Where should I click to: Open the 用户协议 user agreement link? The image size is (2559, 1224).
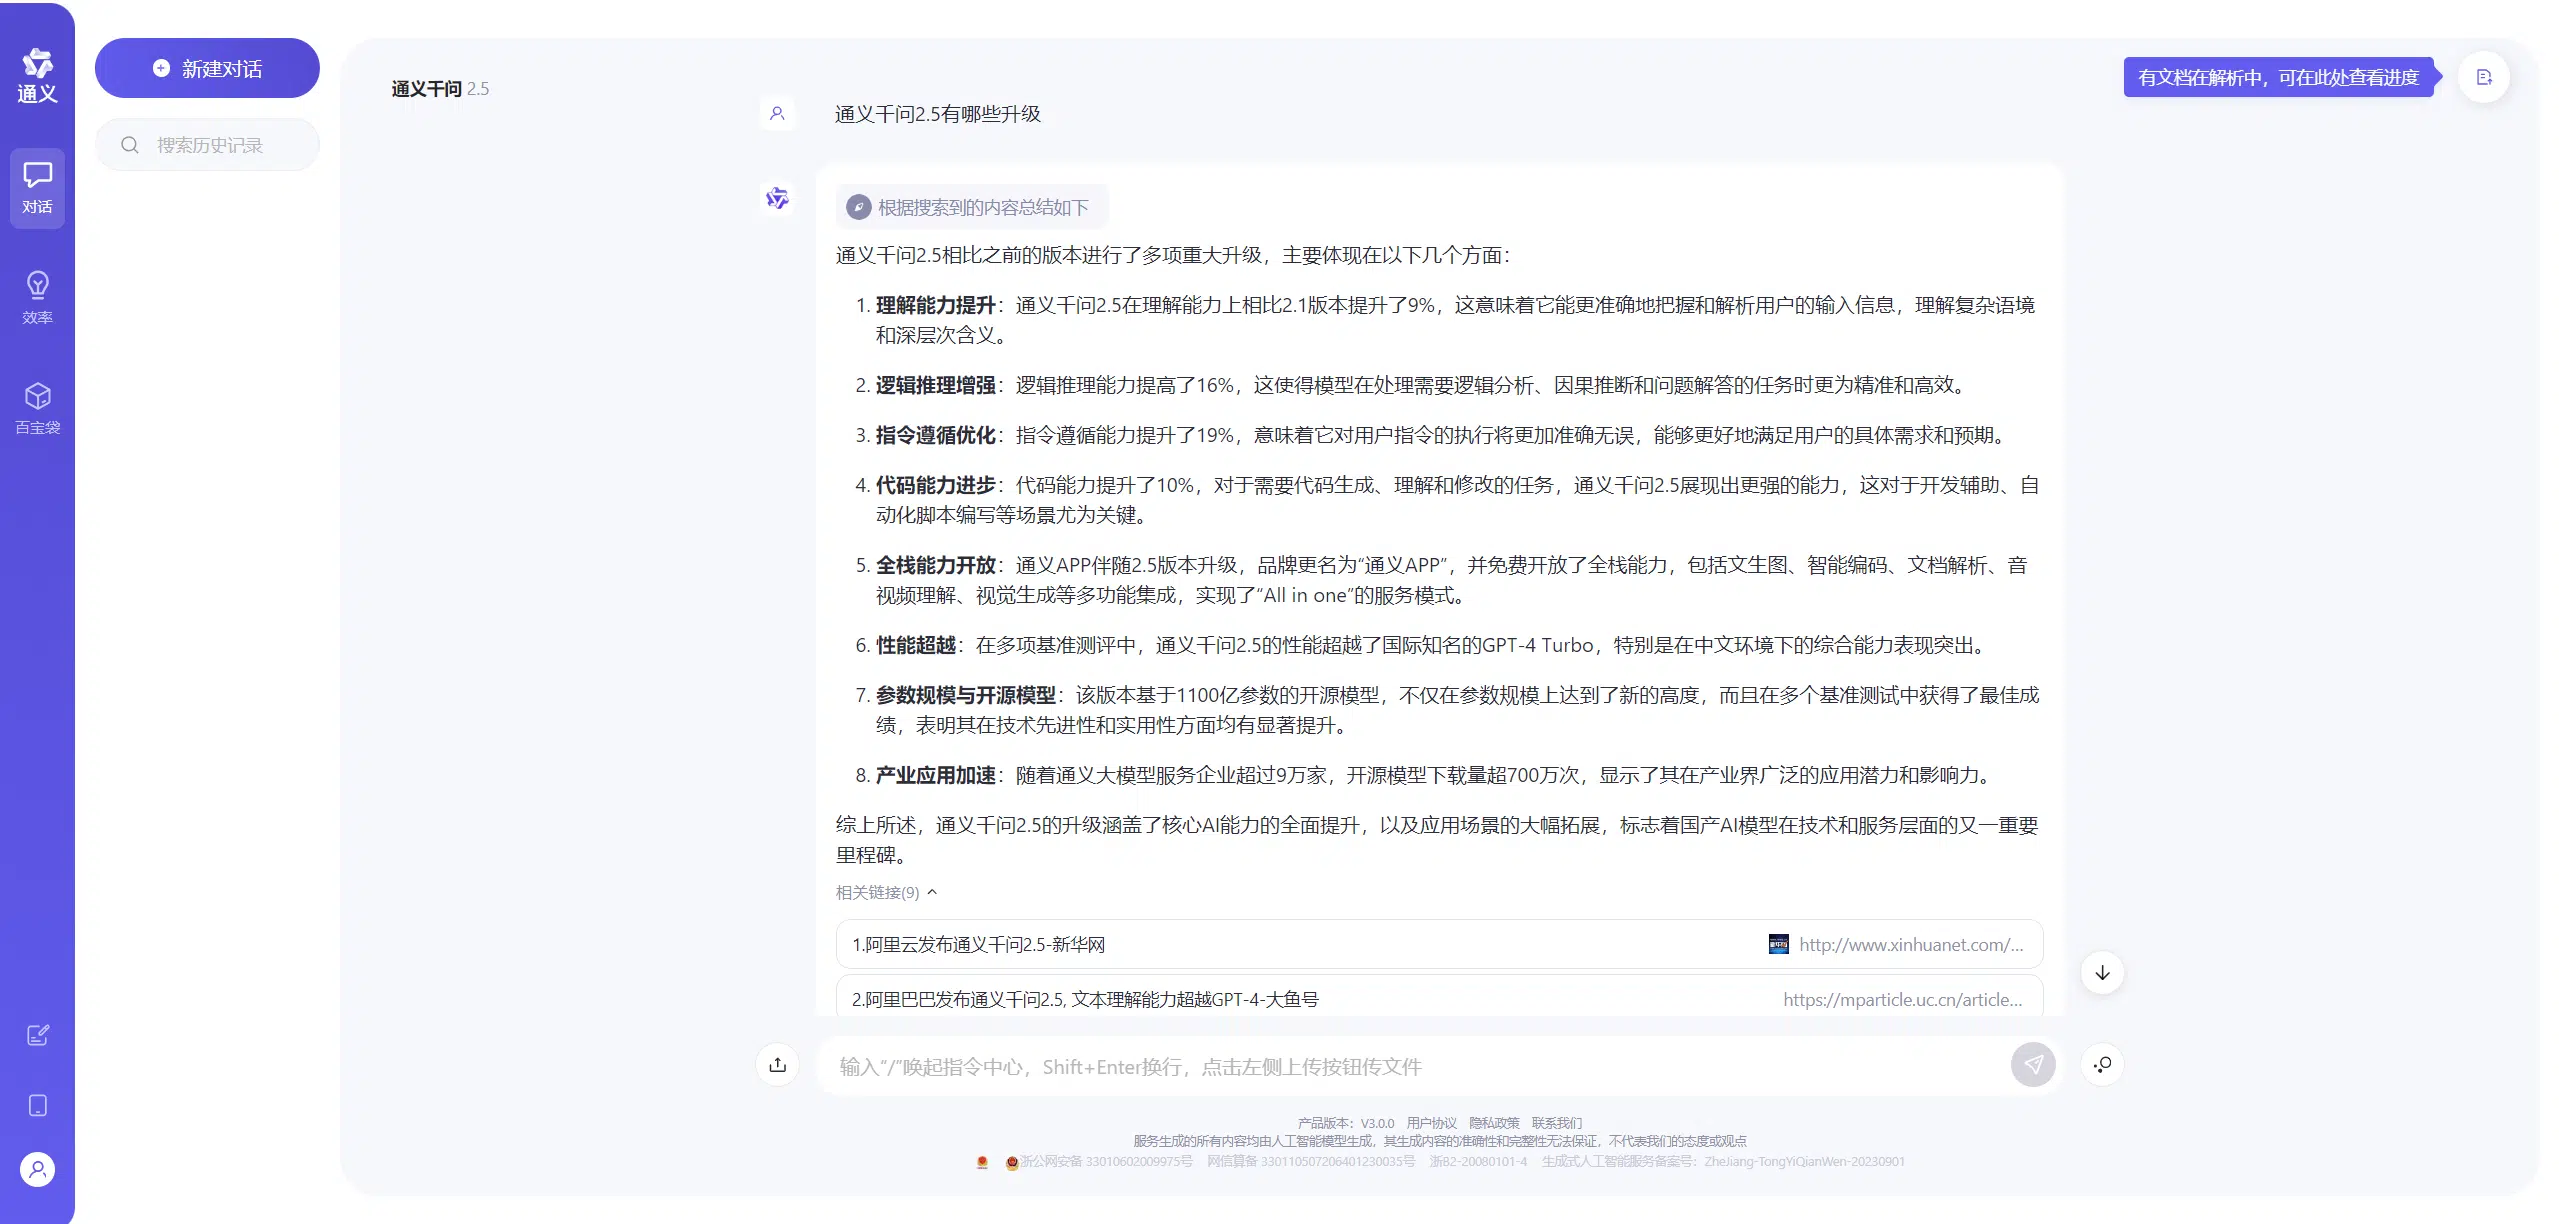coord(1431,1123)
